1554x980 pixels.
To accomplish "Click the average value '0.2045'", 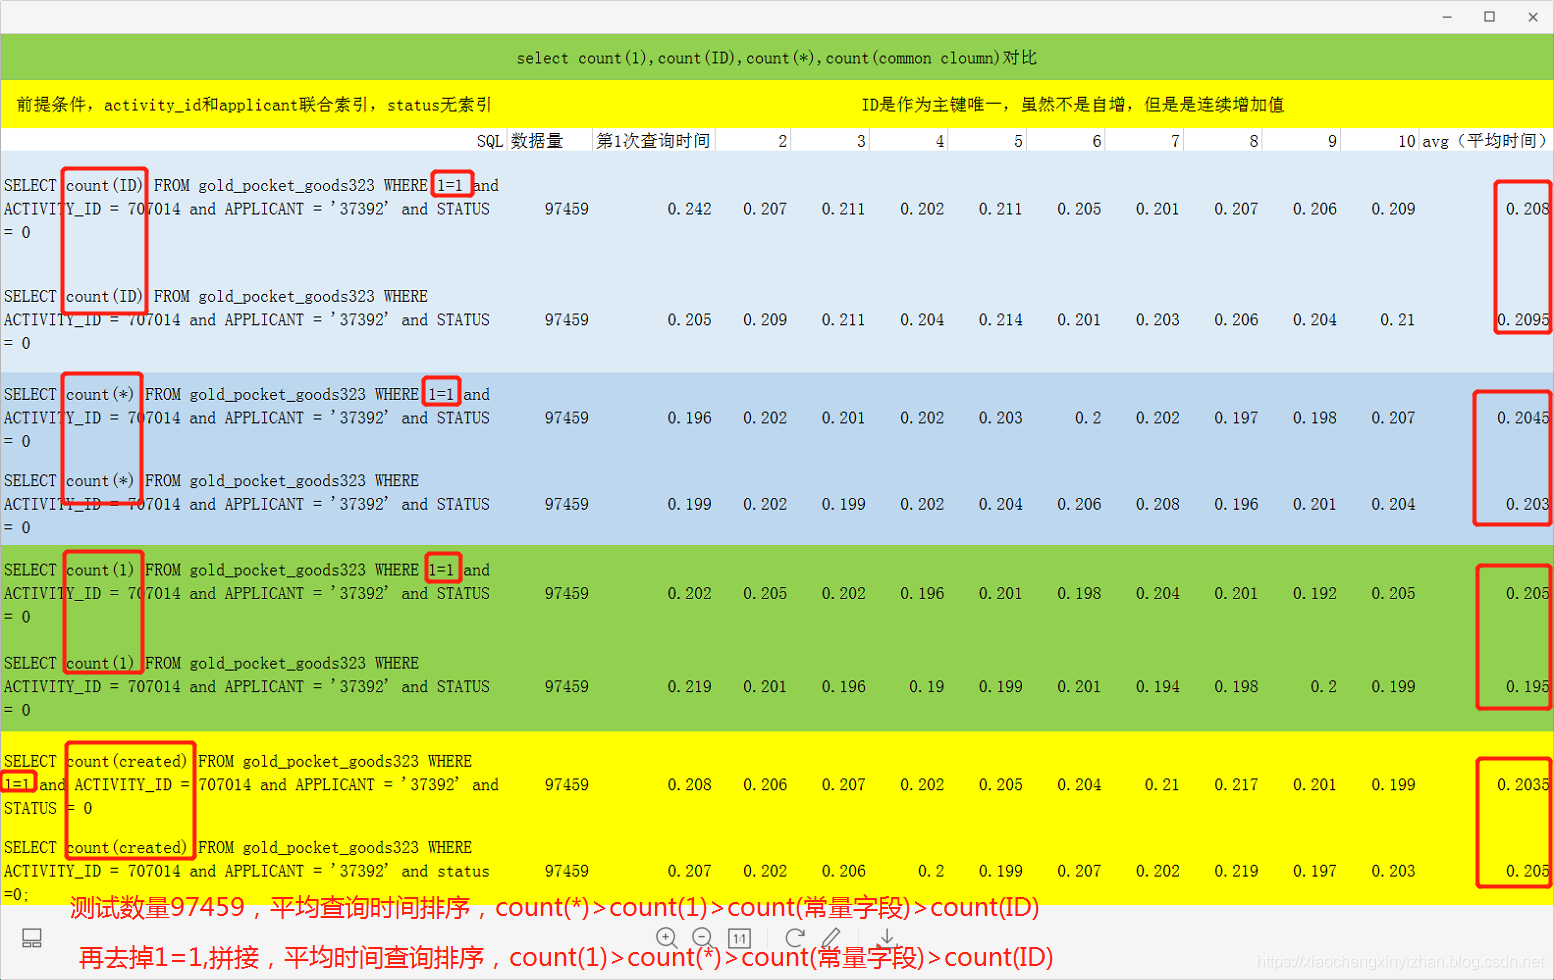I will 1523,418.
